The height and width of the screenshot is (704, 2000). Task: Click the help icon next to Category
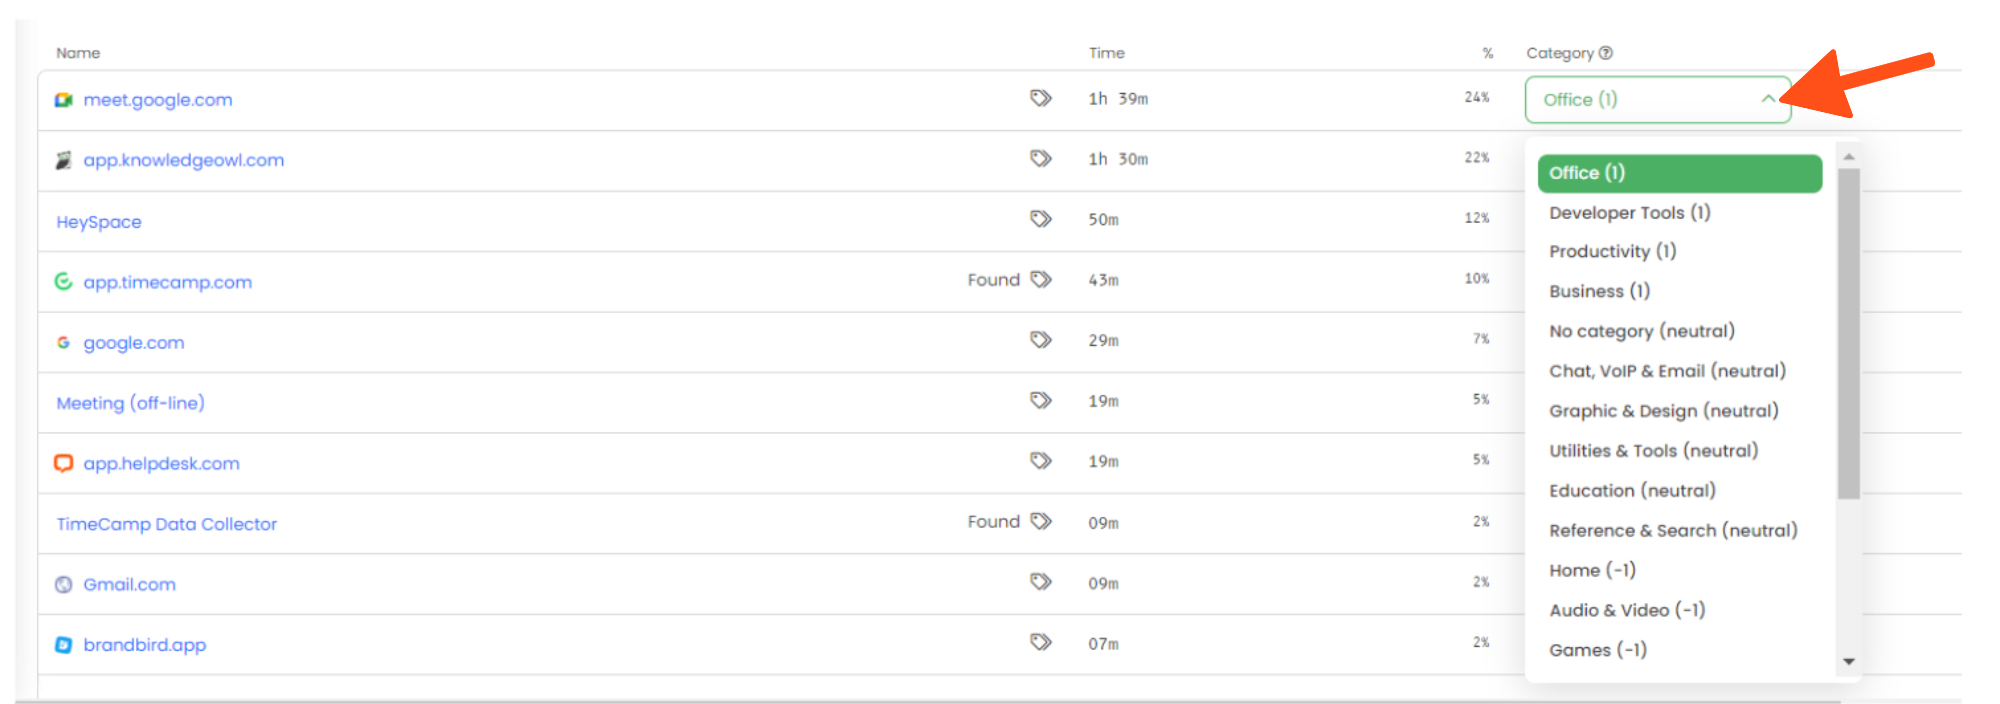tap(1606, 53)
